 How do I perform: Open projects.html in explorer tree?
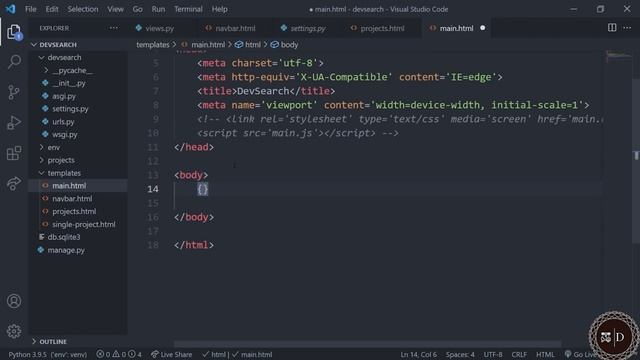pos(74,211)
